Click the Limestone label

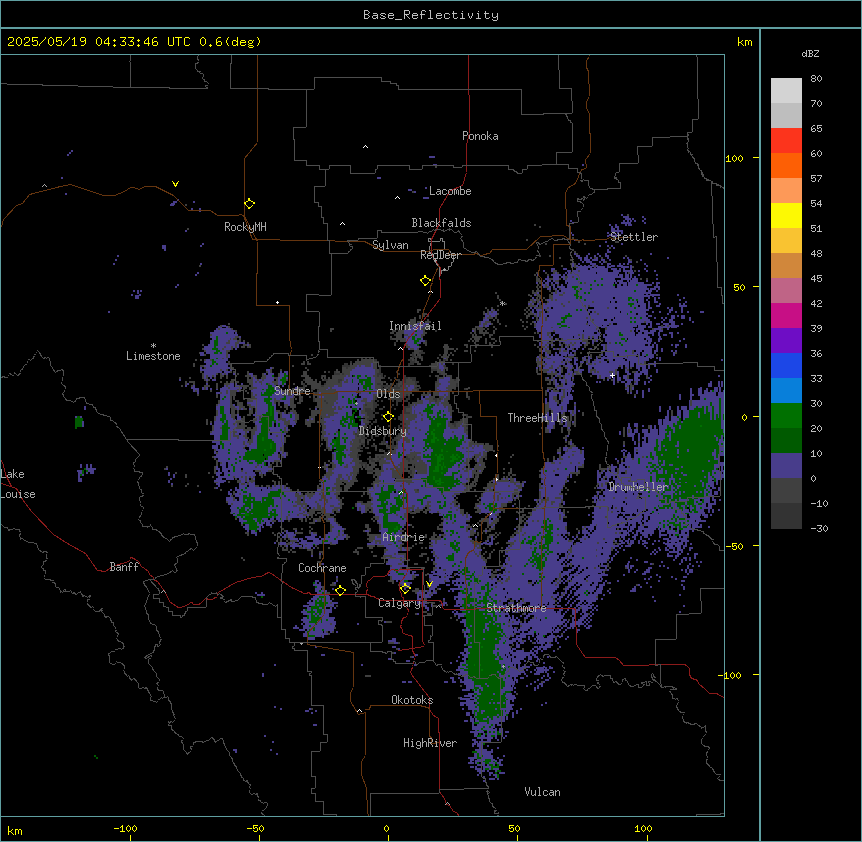pos(153,356)
